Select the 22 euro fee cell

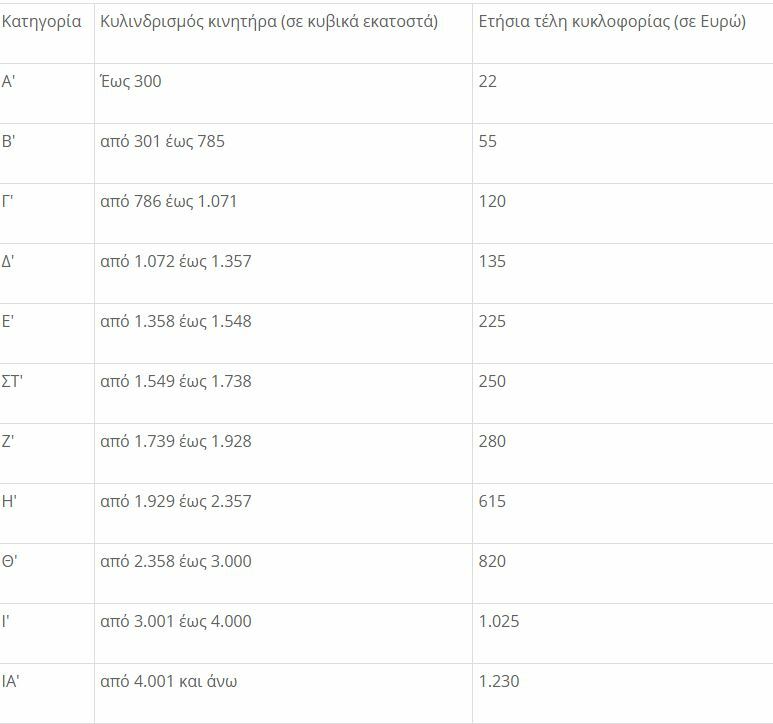tap(488, 82)
